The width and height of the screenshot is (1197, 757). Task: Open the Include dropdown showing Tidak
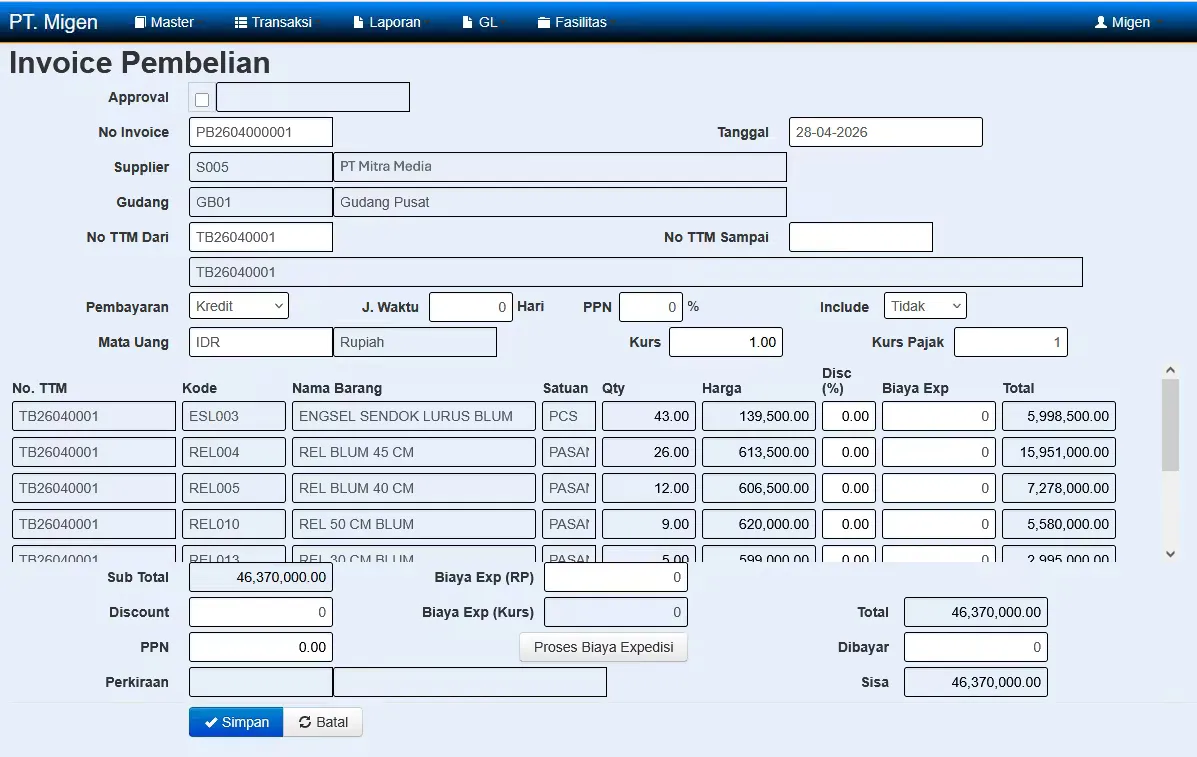pyautogui.click(x=925, y=306)
